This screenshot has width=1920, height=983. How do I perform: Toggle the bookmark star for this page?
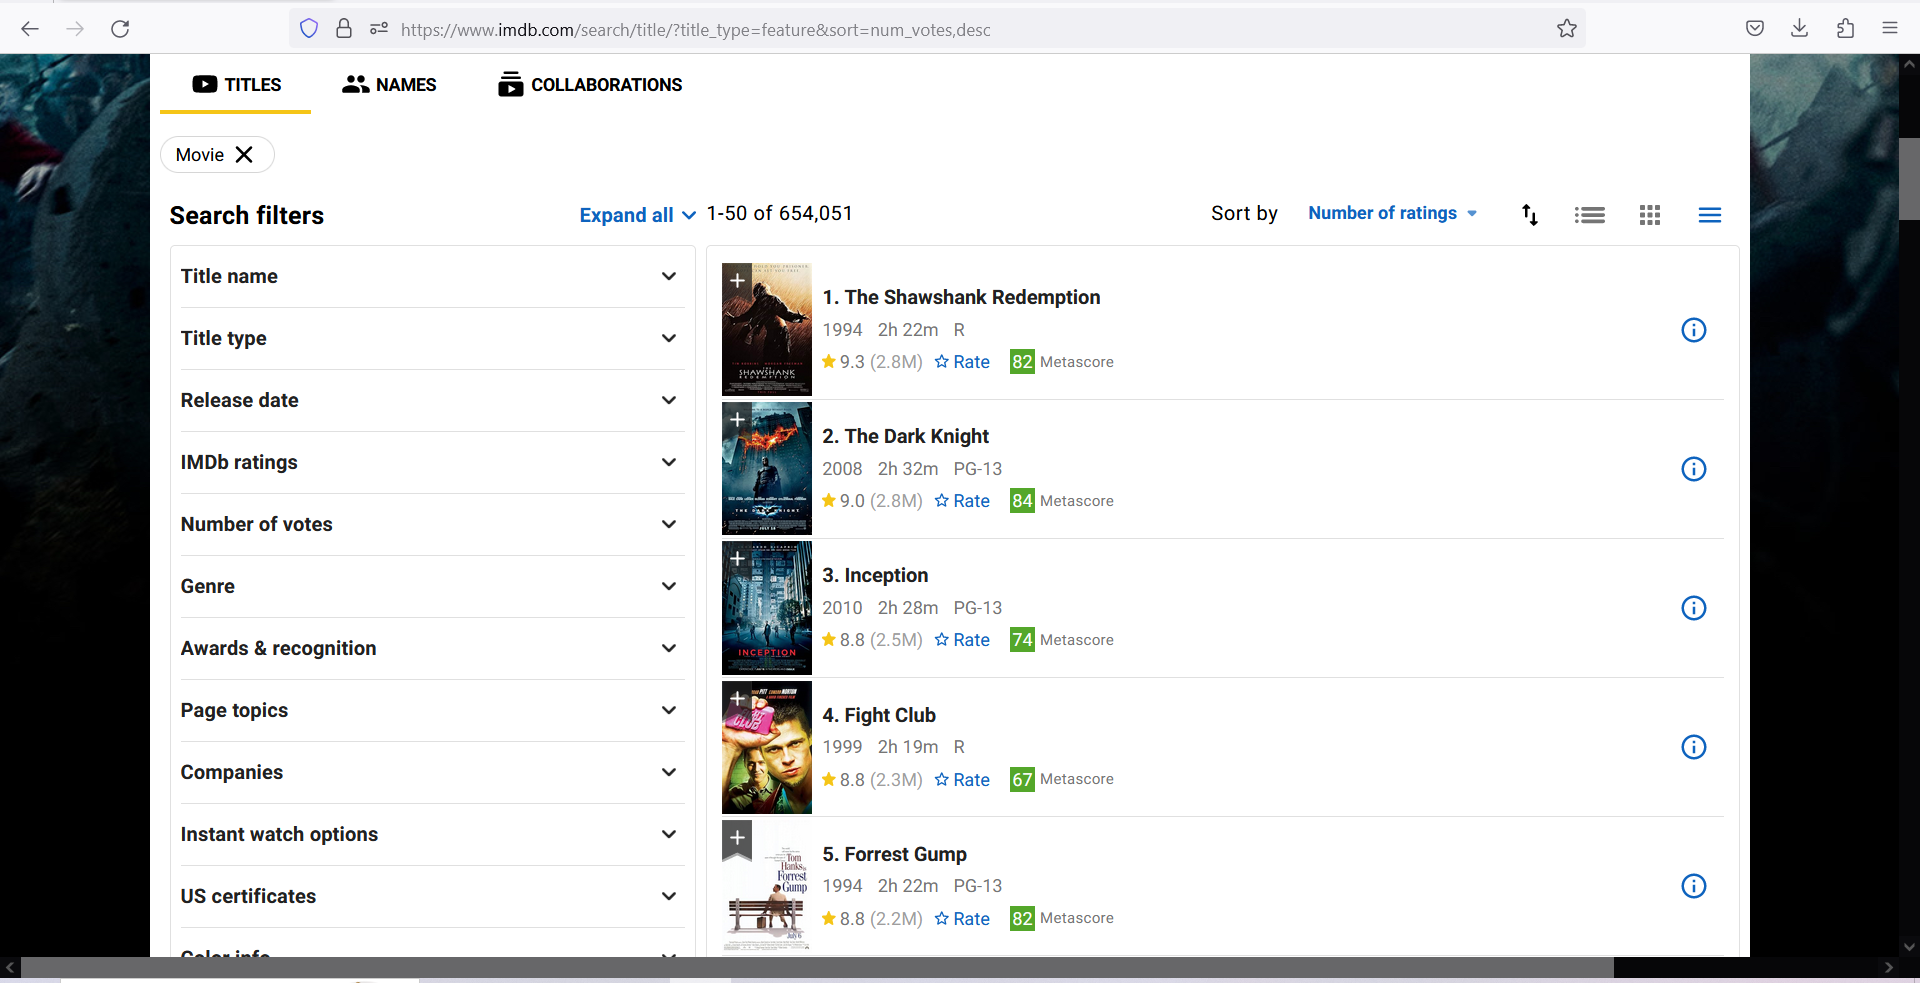coord(1566,28)
